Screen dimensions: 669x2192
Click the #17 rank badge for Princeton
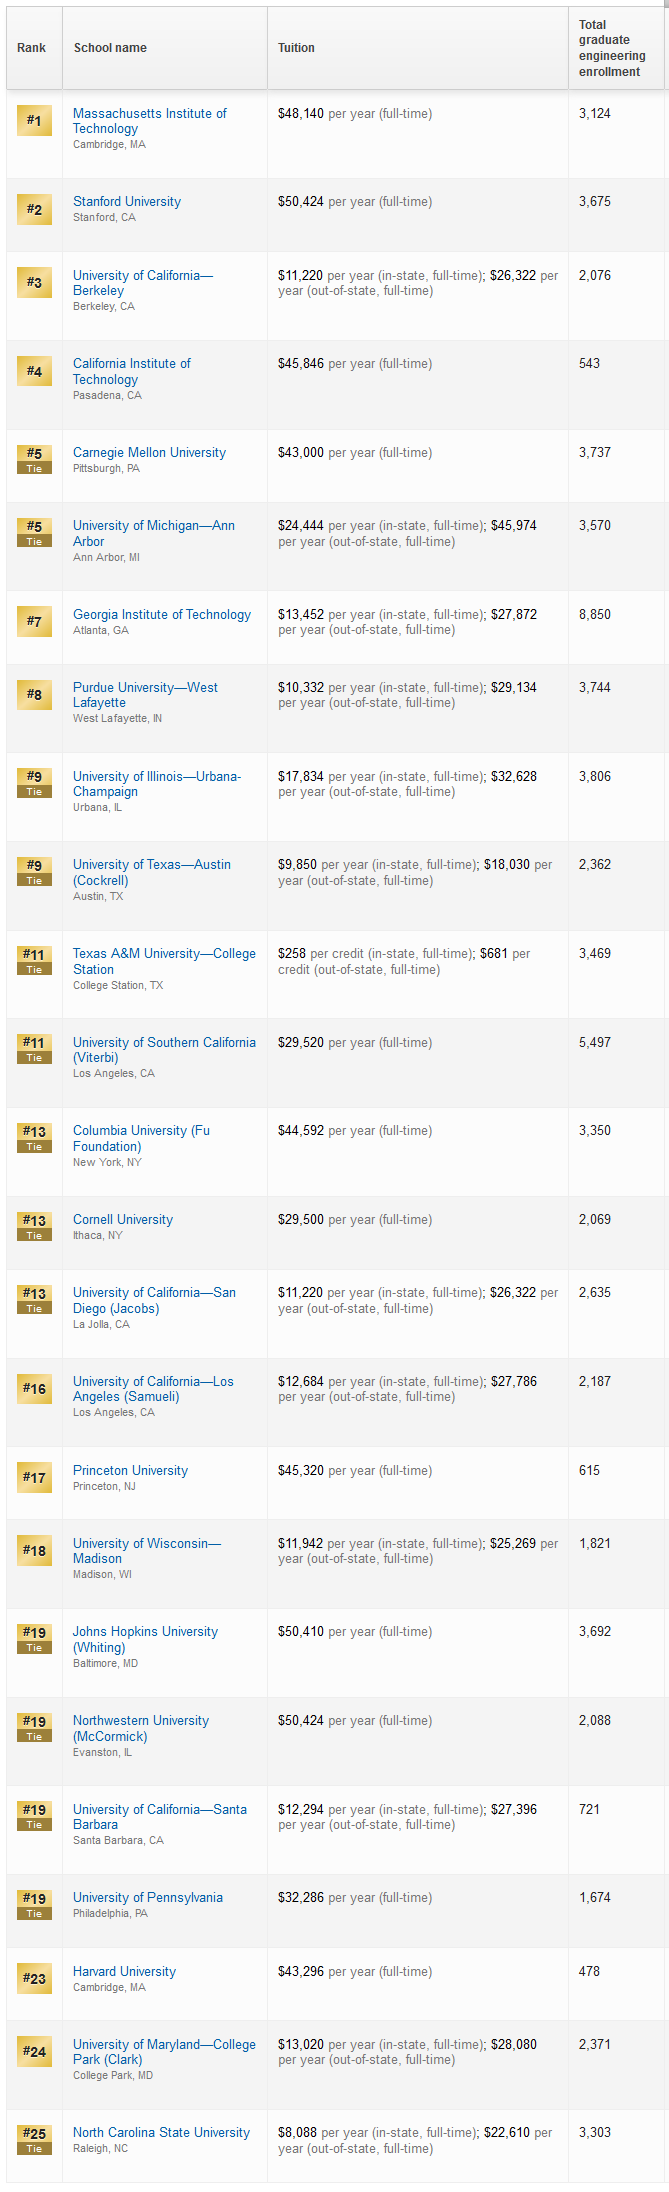(34, 1477)
